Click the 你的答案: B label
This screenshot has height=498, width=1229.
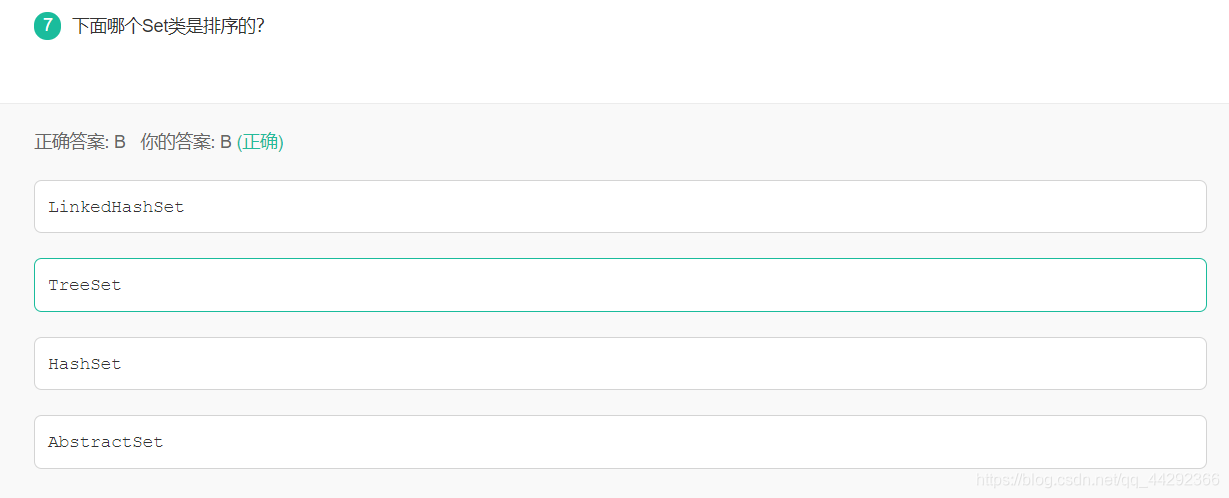pyautogui.click(x=186, y=142)
